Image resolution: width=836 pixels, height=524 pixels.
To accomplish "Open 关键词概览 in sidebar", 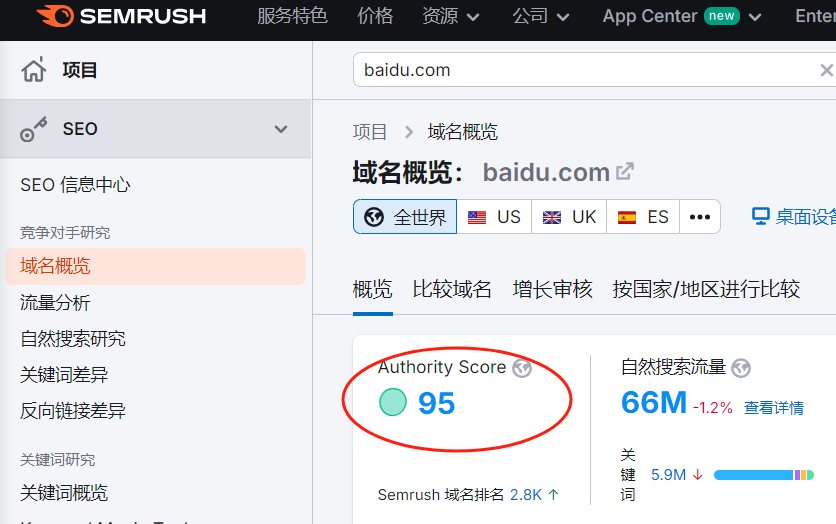I will click(64, 493).
